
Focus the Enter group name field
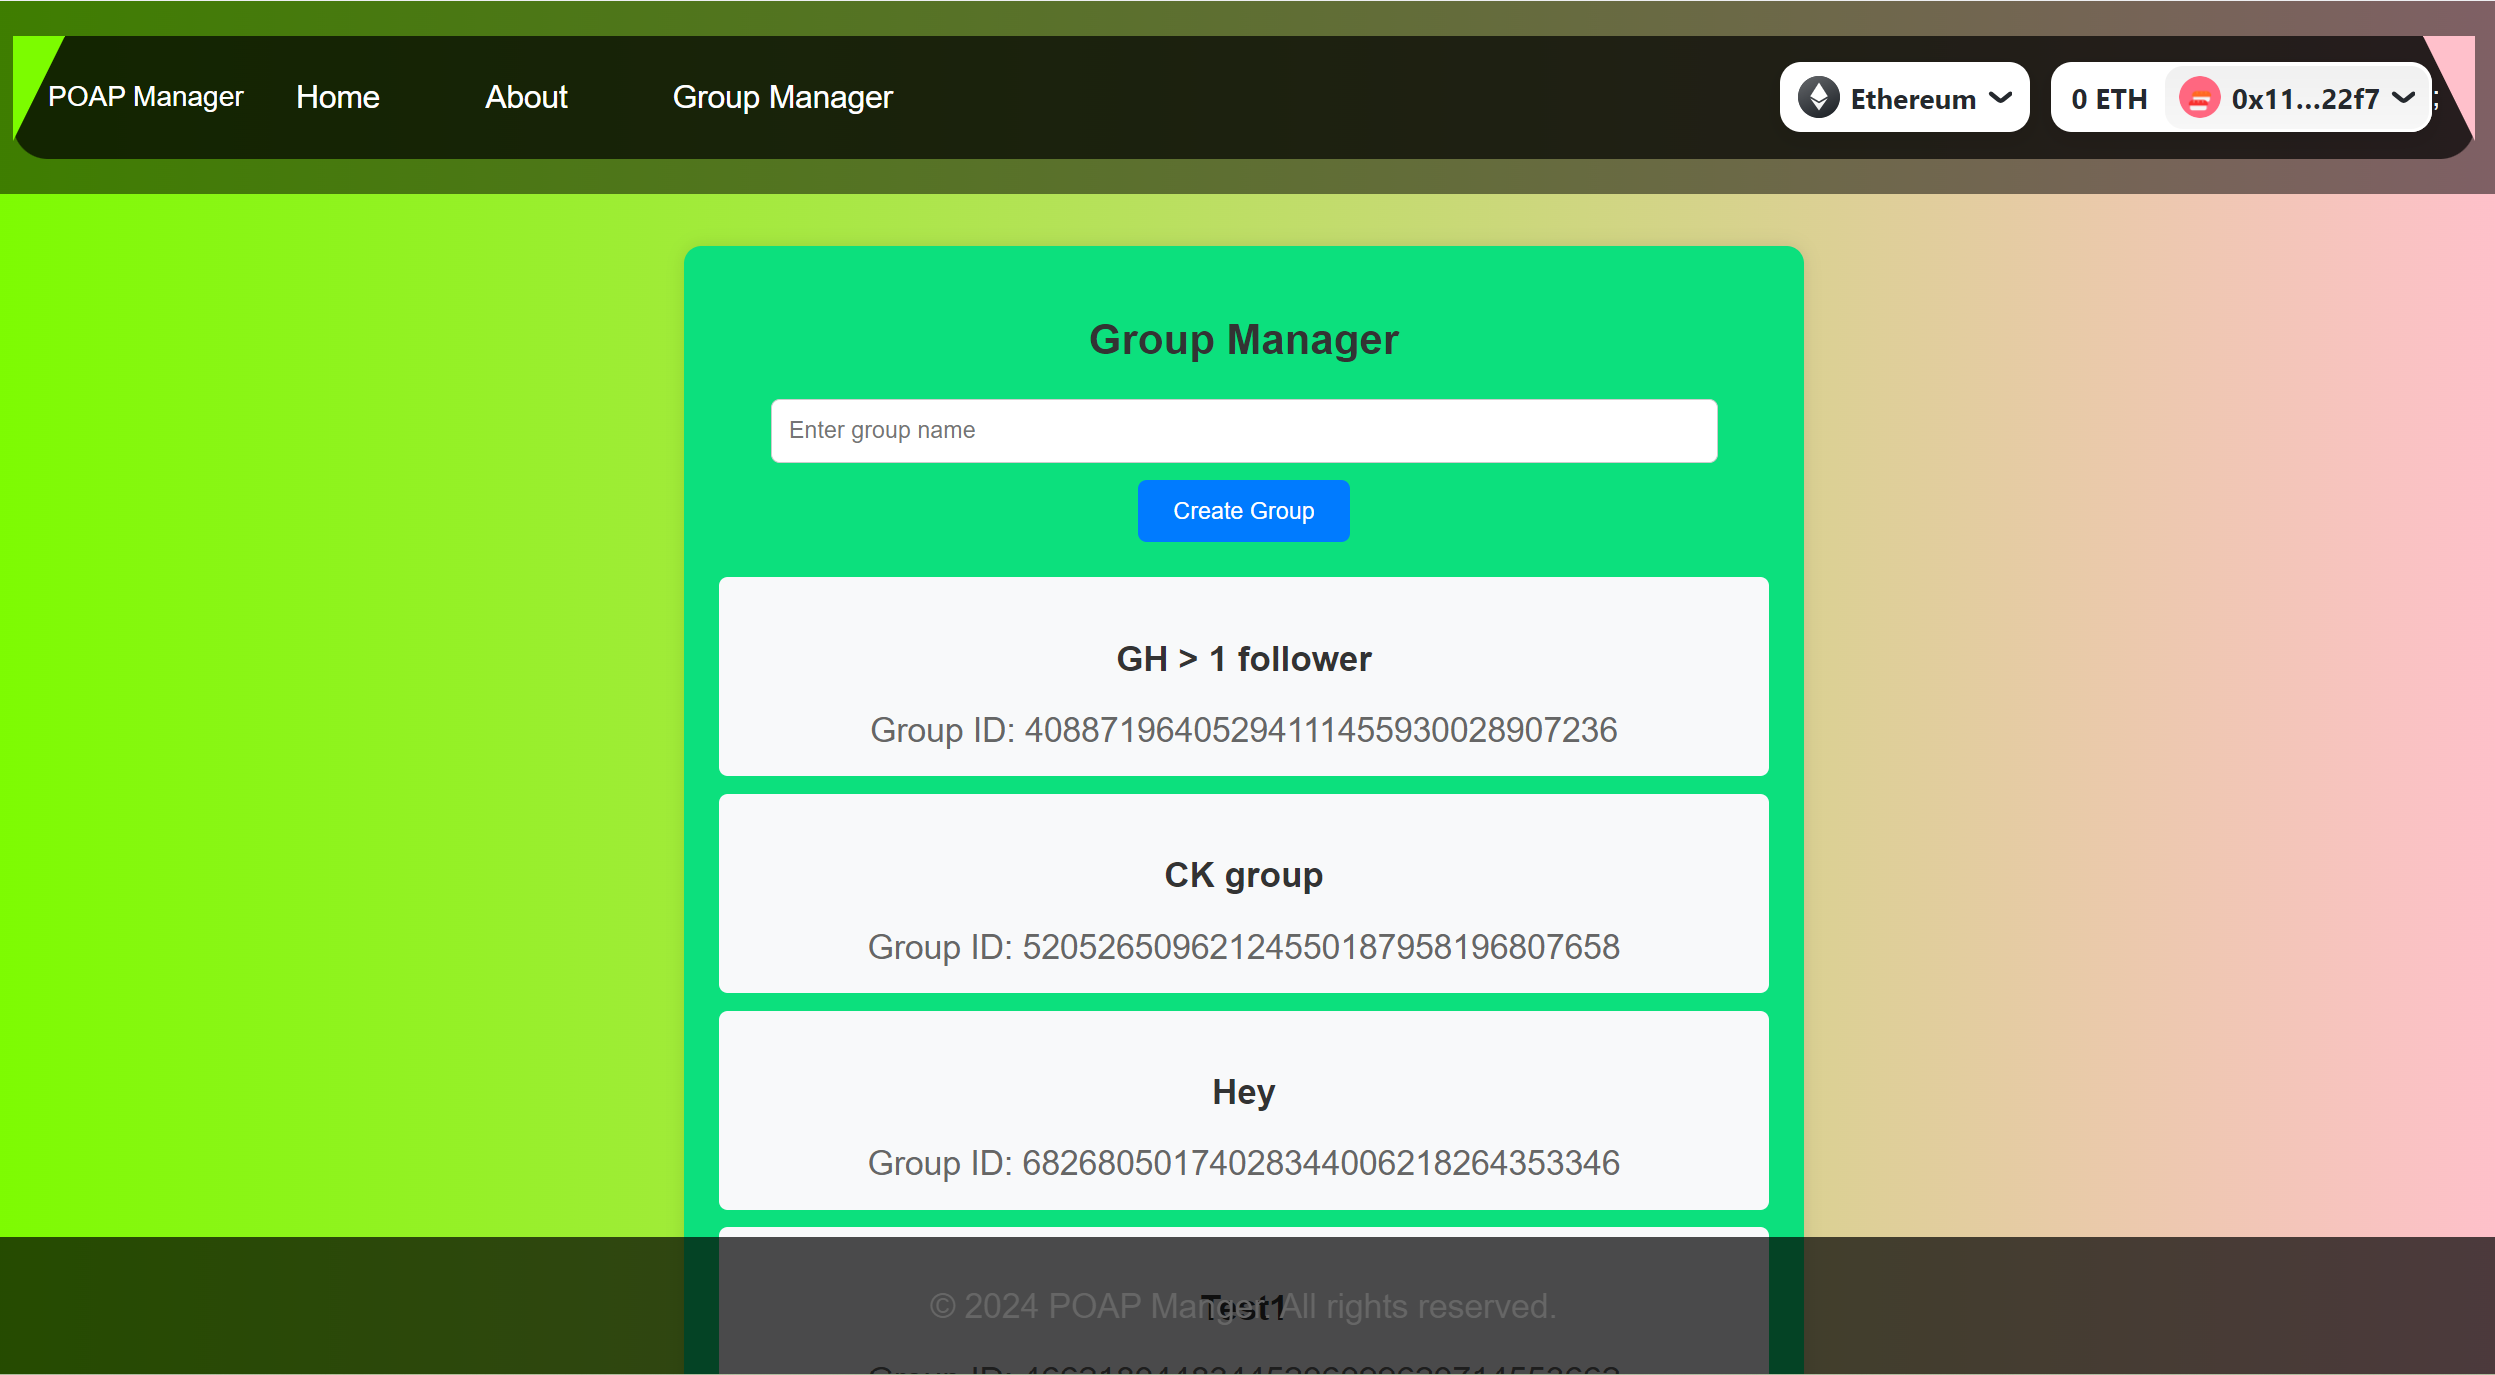pos(1242,430)
